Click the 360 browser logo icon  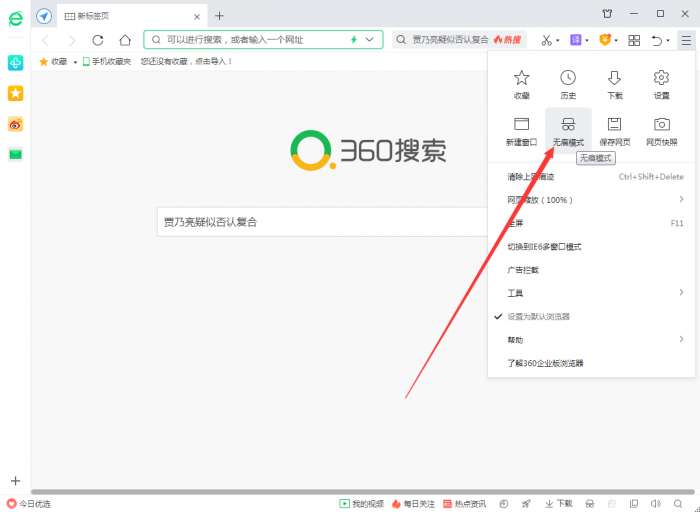click(16, 18)
